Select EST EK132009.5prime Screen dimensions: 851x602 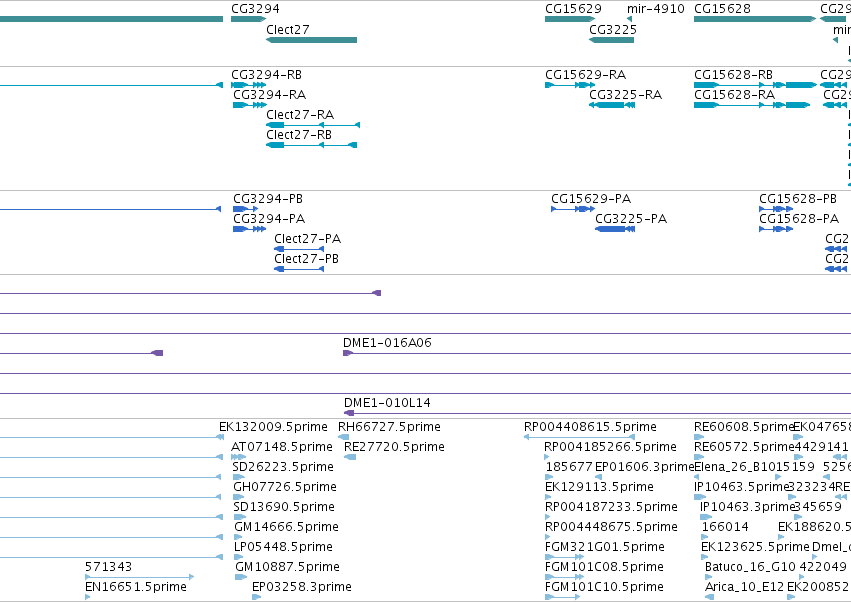click(273, 427)
